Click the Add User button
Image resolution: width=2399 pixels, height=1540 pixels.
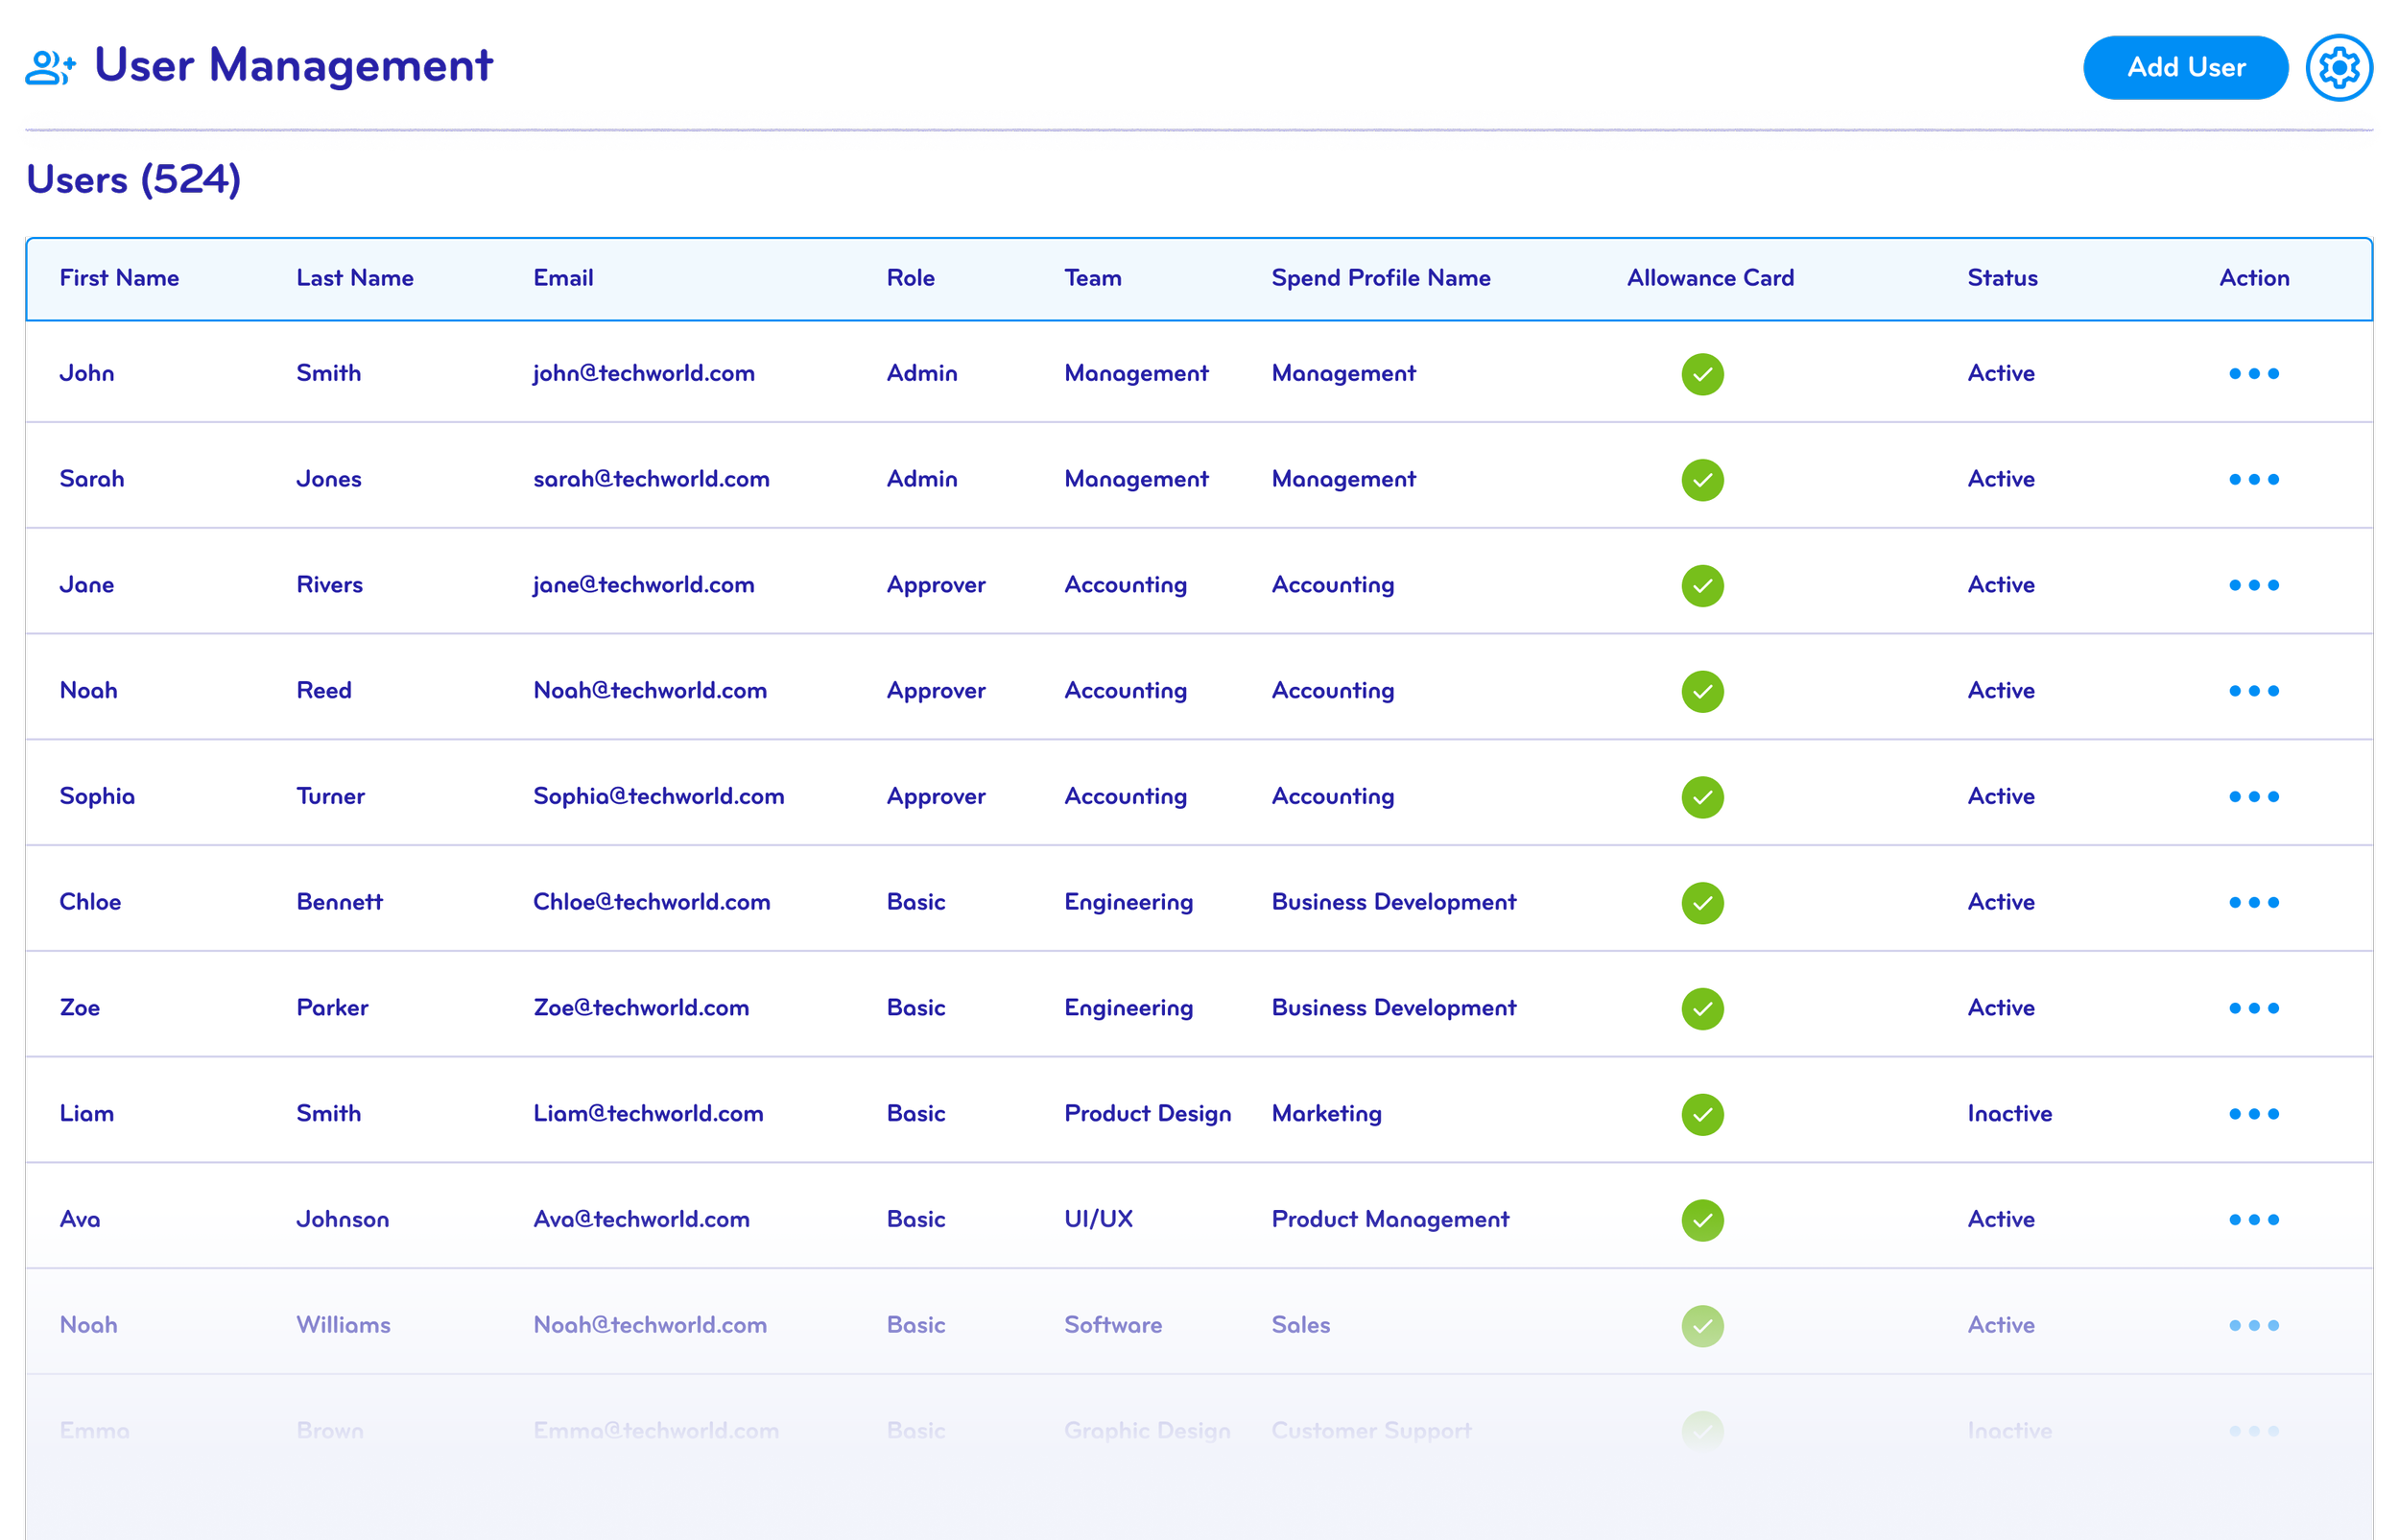click(x=2185, y=68)
